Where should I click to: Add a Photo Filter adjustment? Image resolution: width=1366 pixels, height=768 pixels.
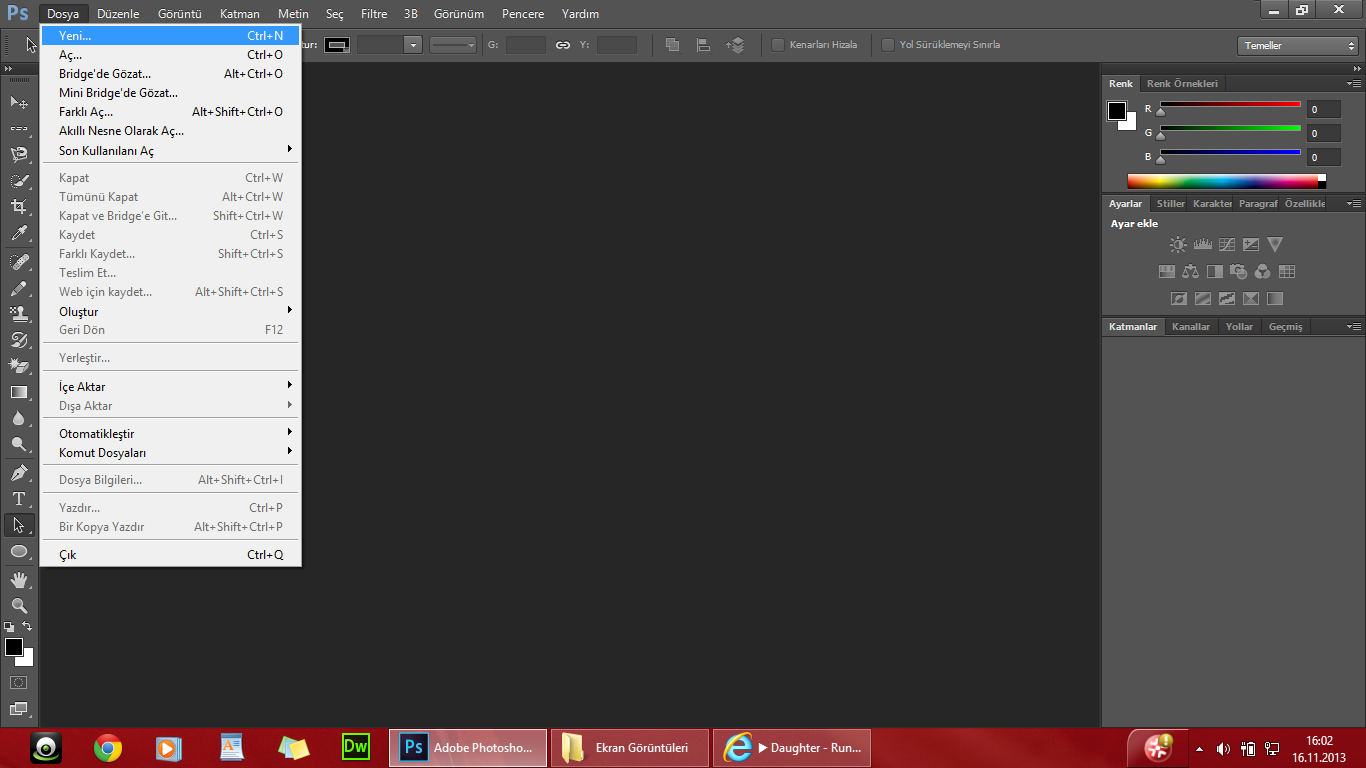point(1238,271)
